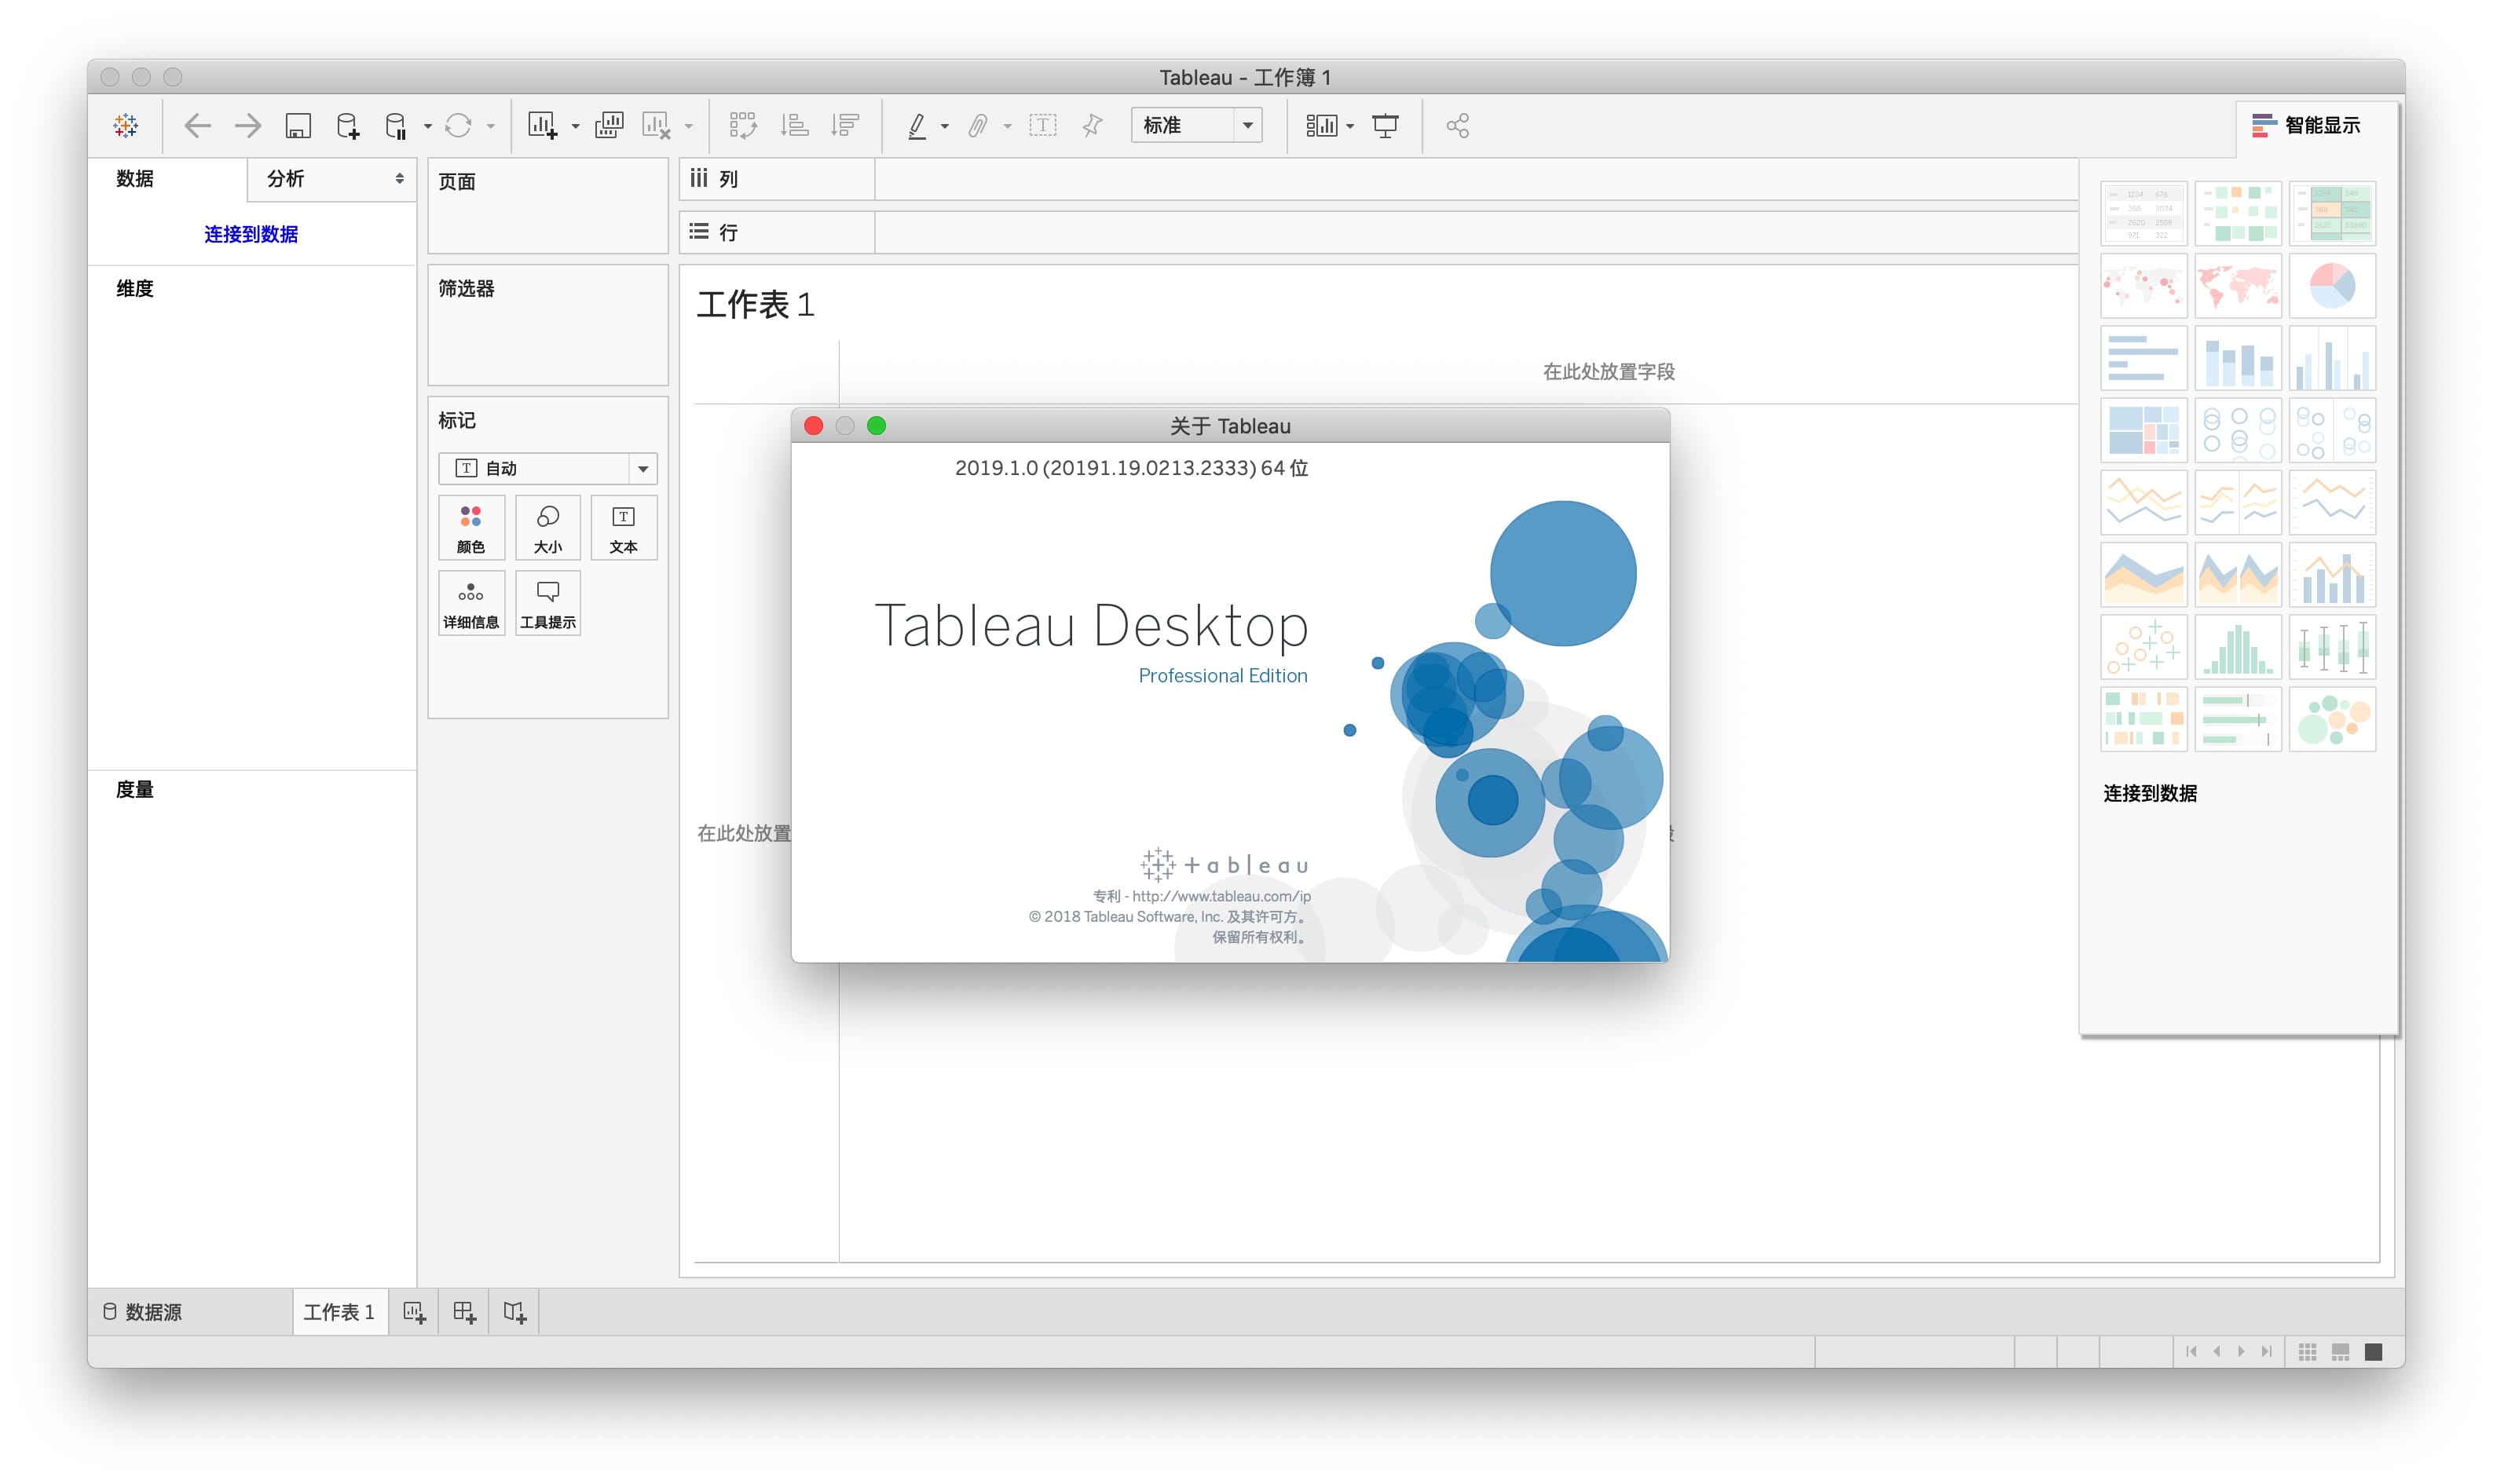Select the pie chart thumbnail in Show Me
The width and height of the screenshot is (2493, 1484).
(x=2331, y=286)
